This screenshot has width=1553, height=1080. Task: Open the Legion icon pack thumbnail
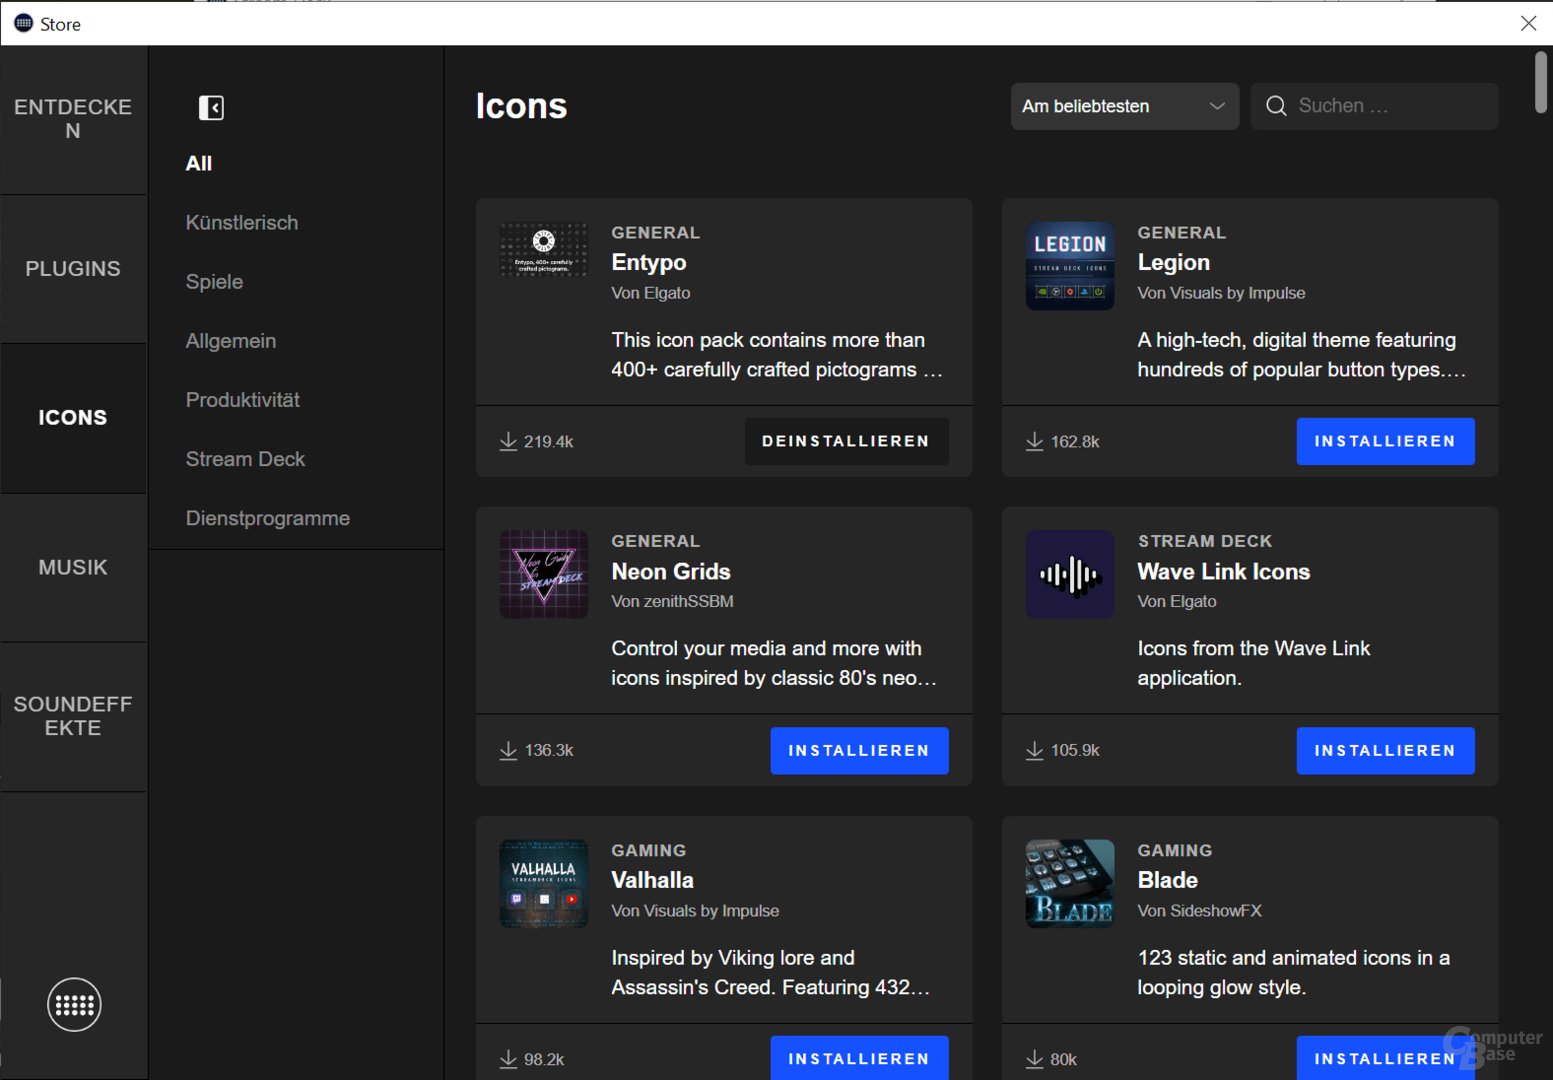point(1070,266)
